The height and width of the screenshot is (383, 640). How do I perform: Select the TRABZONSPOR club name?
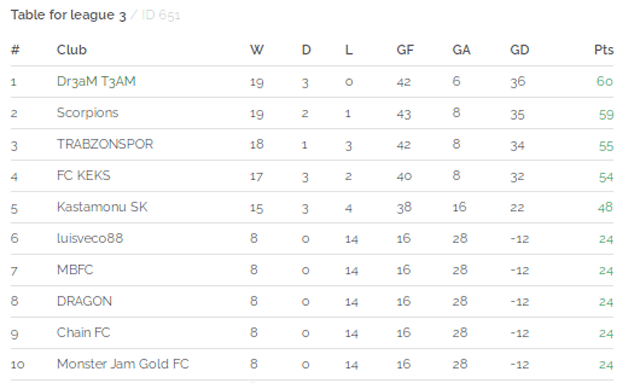pyautogui.click(x=105, y=144)
